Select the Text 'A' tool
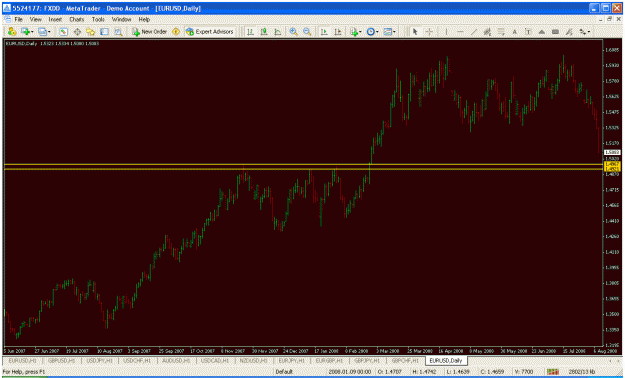Image resolution: width=625 pixels, height=378 pixels. coord(515,32)
